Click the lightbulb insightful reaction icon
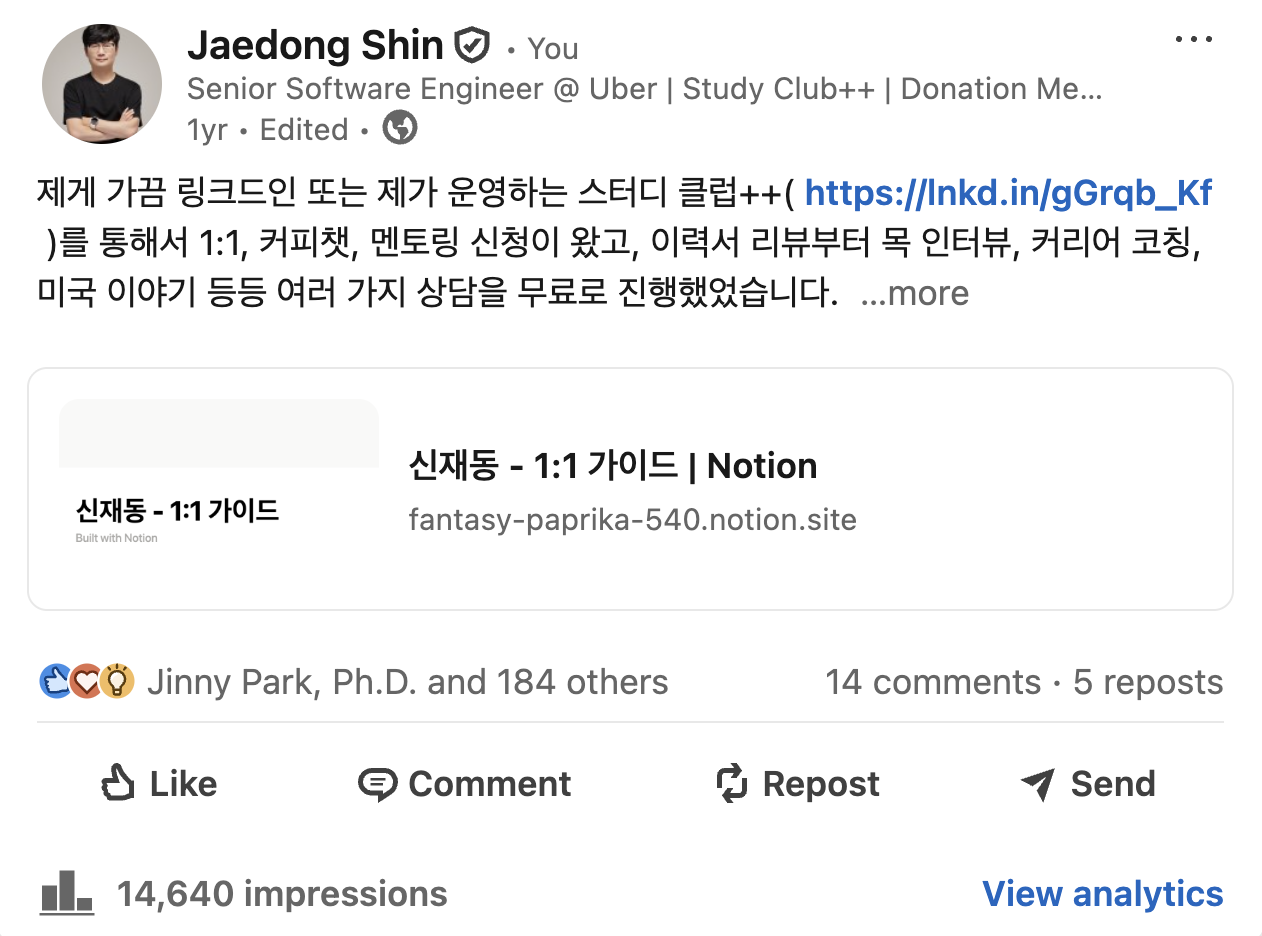 (x=115, y=680)
